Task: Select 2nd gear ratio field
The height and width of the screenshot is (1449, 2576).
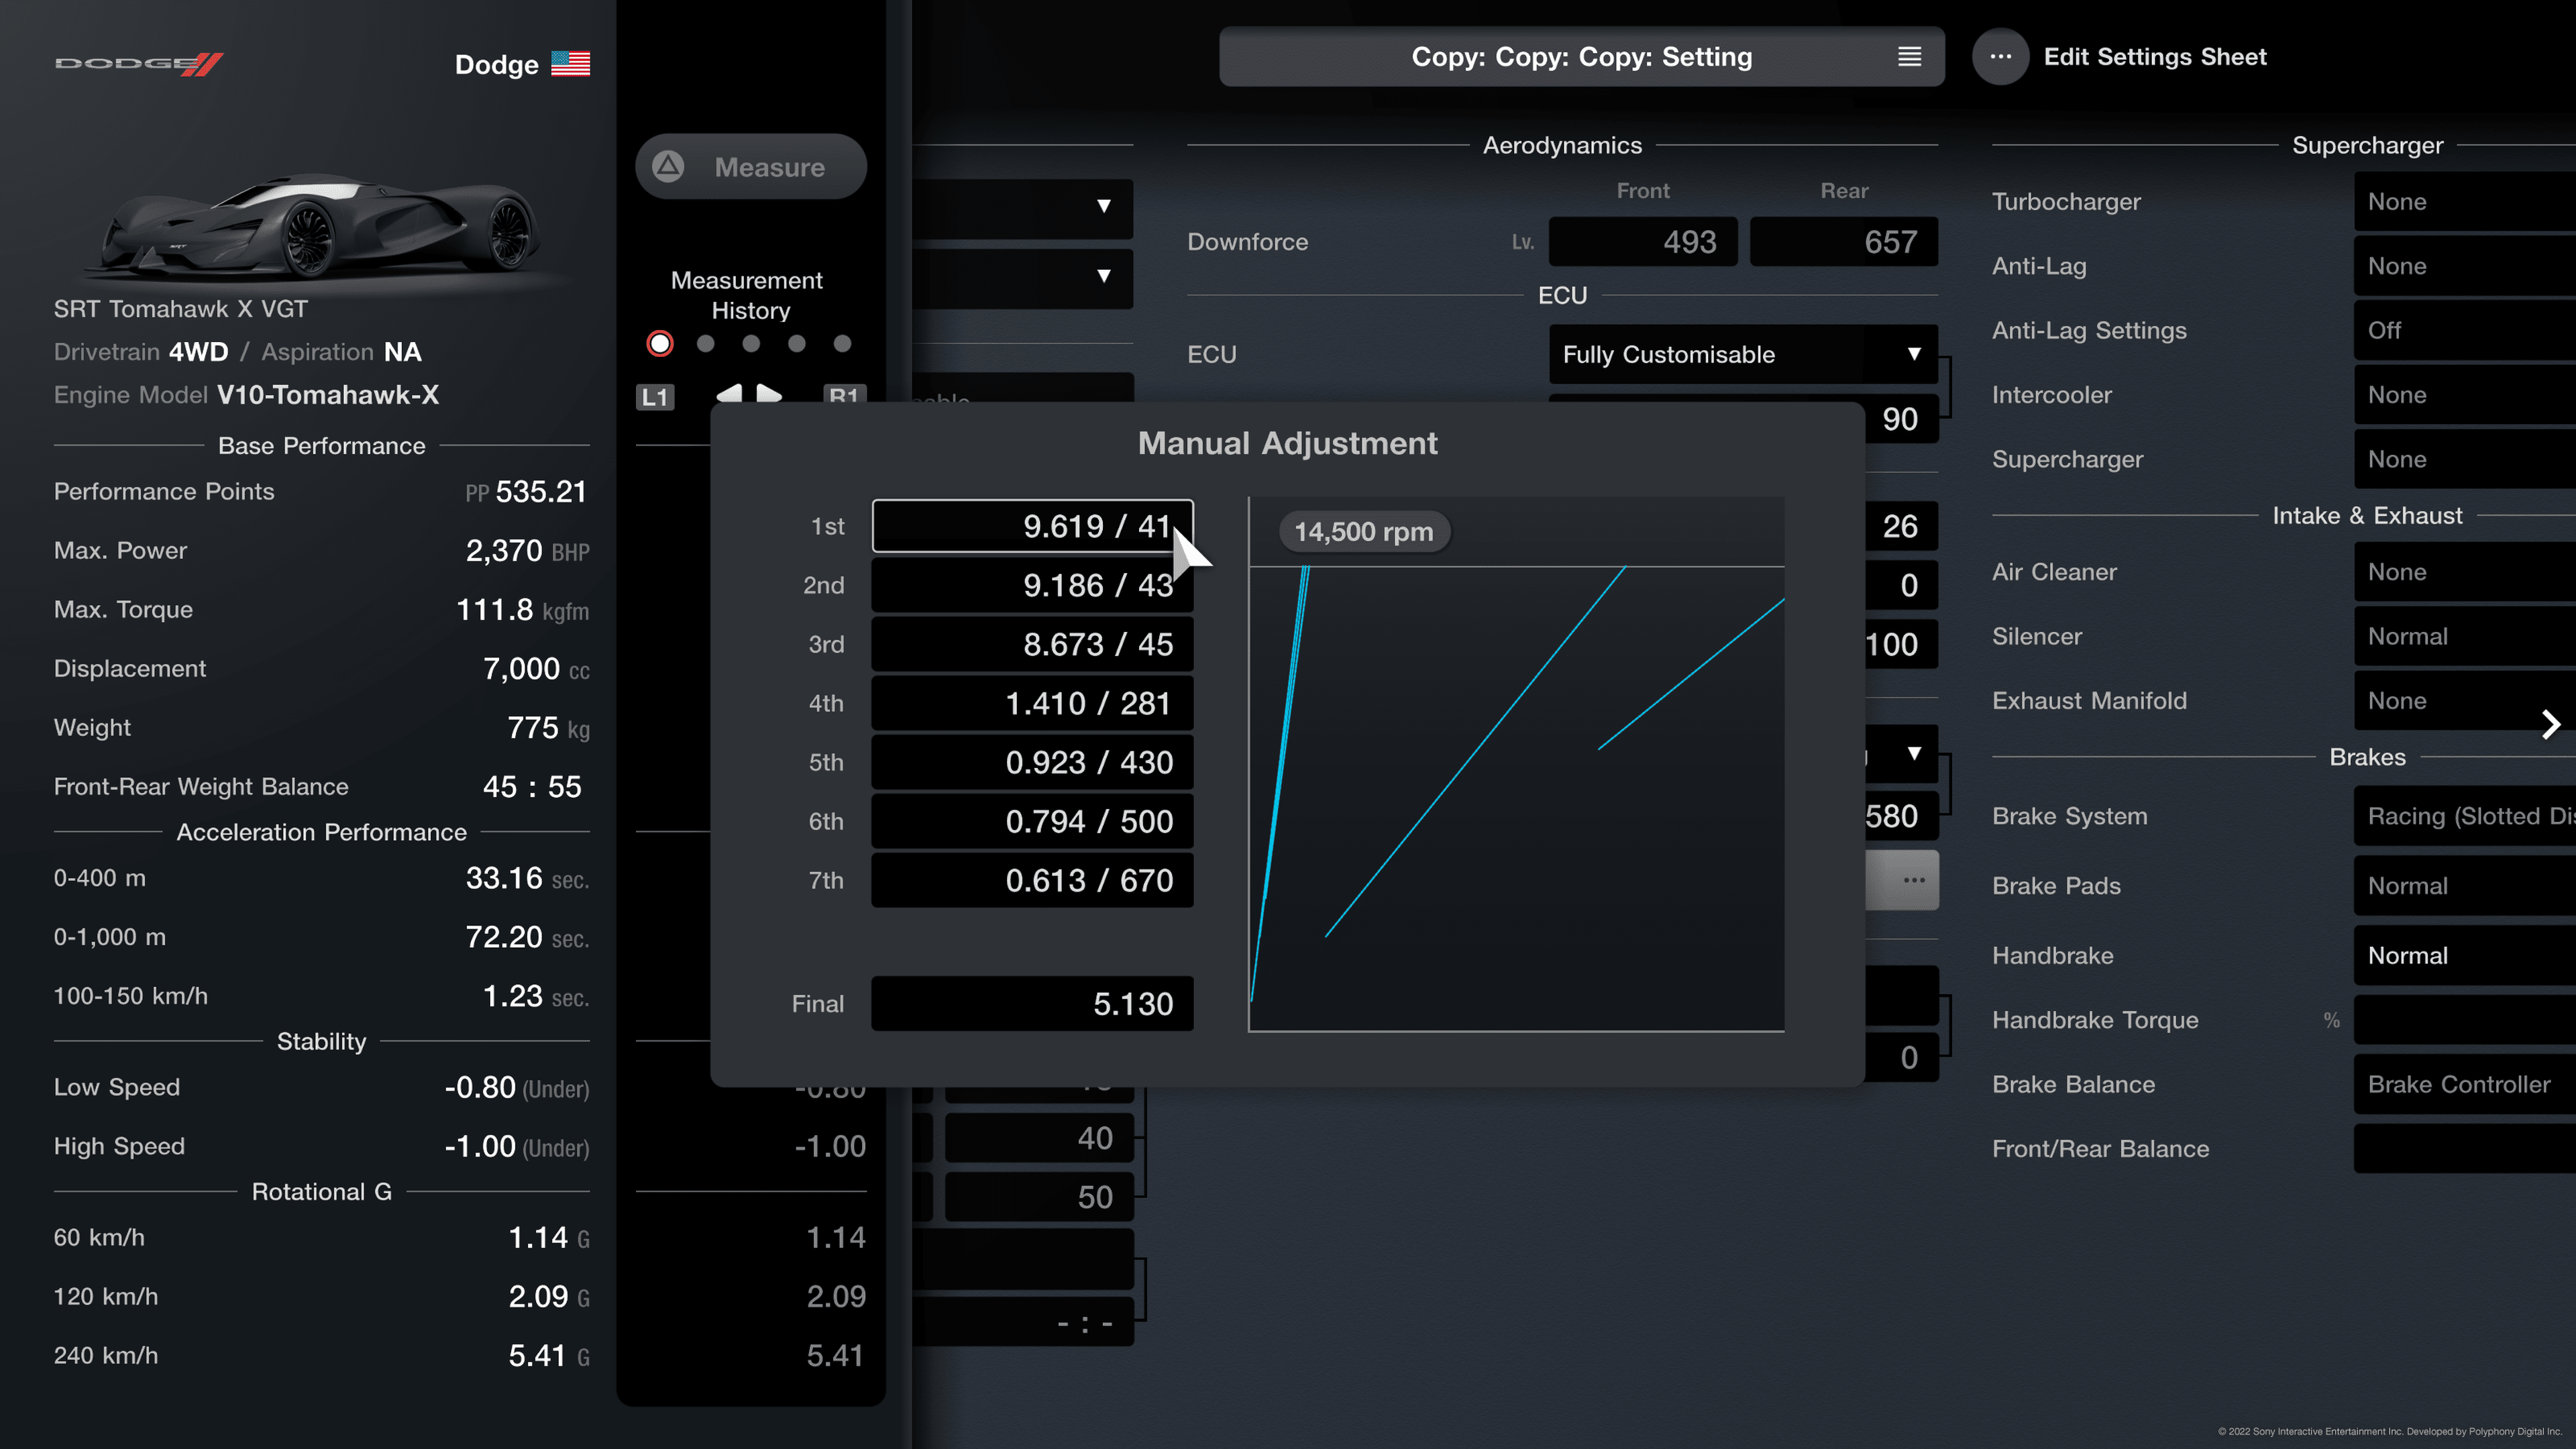Action: click(1032, 585)
